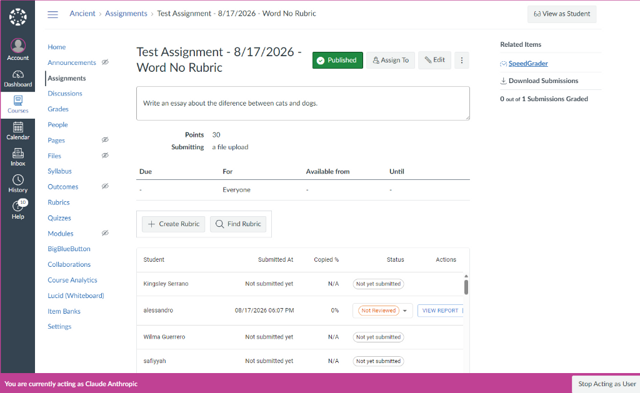Viewport: 640px width, 393px height.
Task: Open Outcomes in course menu
Action: (x=62, y=187)
